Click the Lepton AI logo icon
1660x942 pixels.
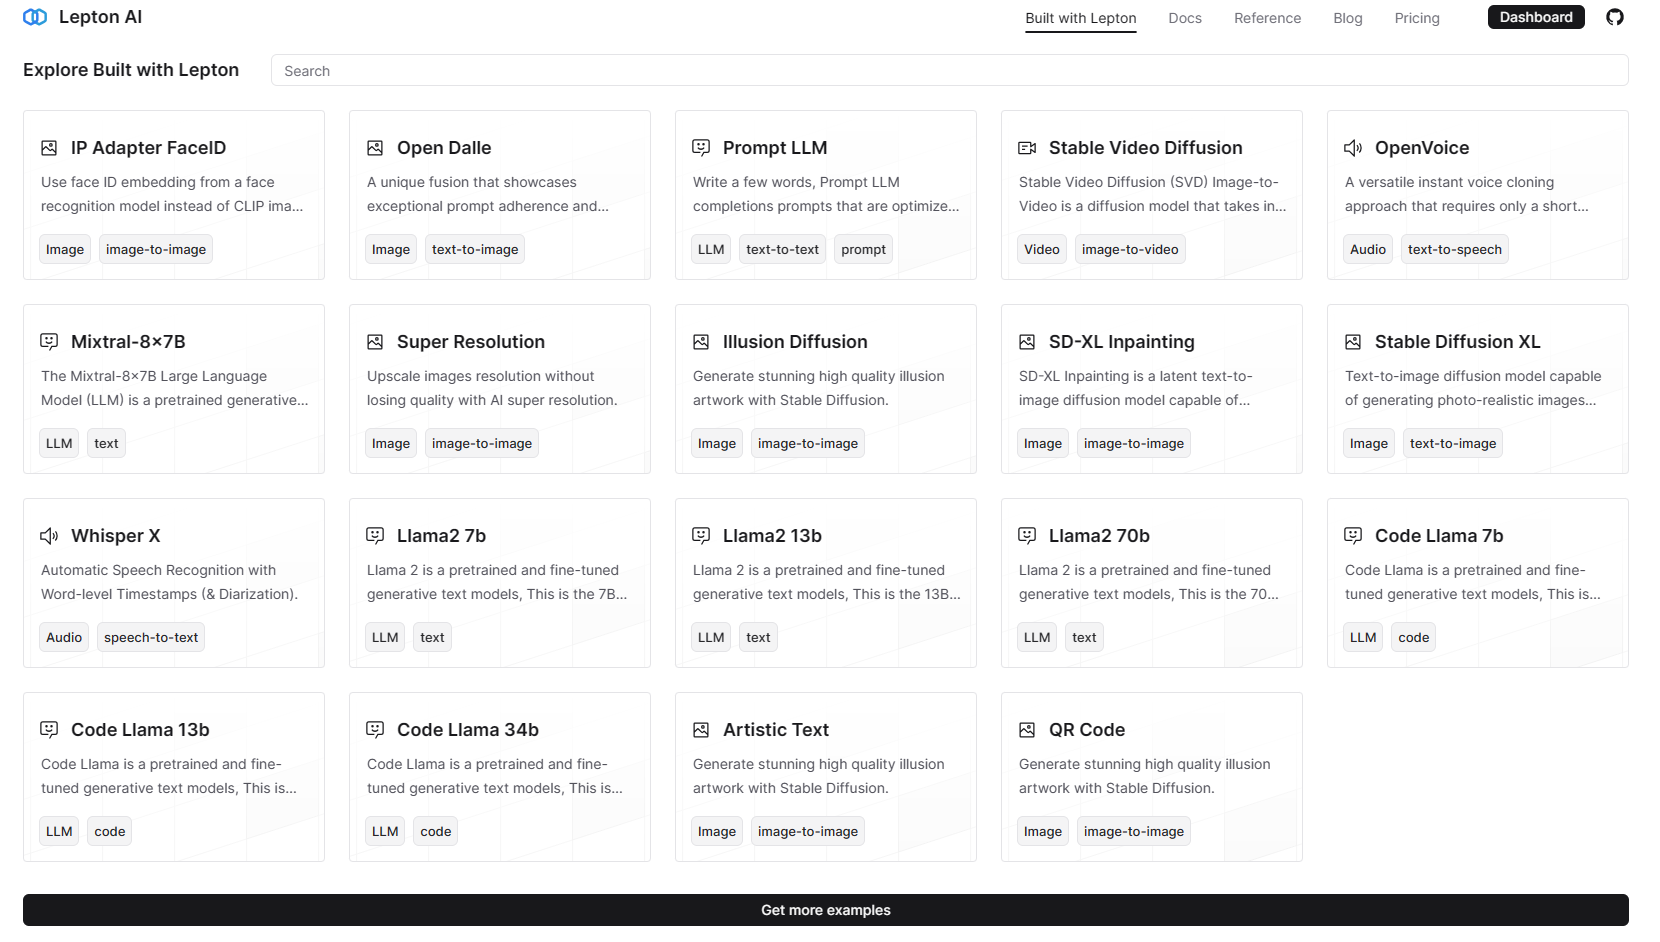(35, 17)
